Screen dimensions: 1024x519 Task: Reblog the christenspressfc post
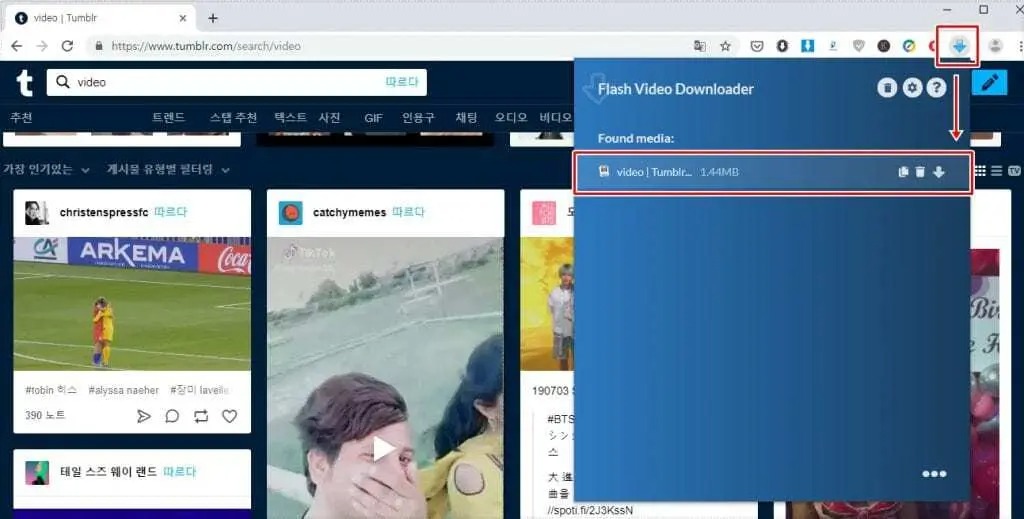[200, 416]
